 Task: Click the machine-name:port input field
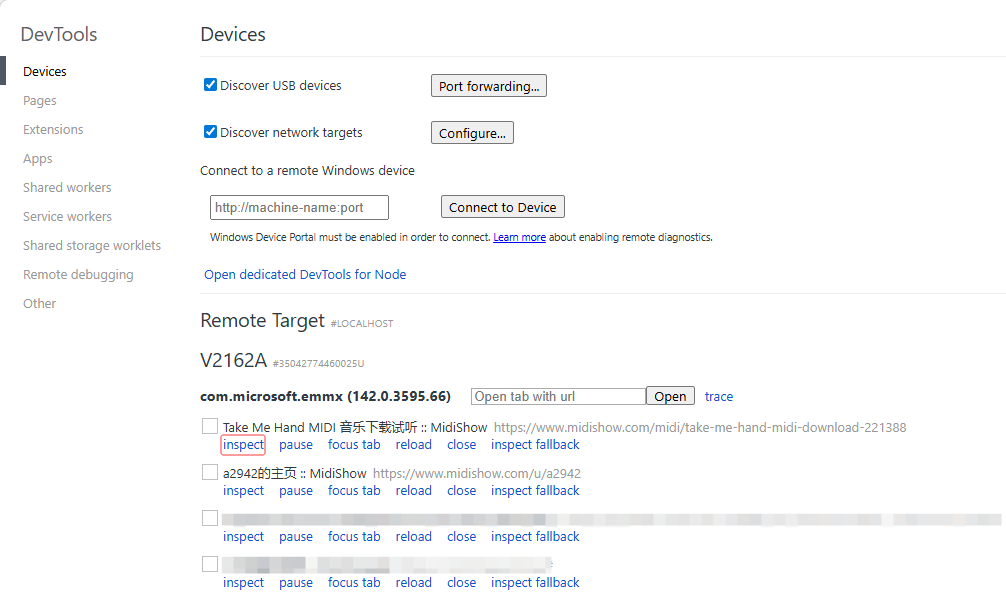[299, 208]
